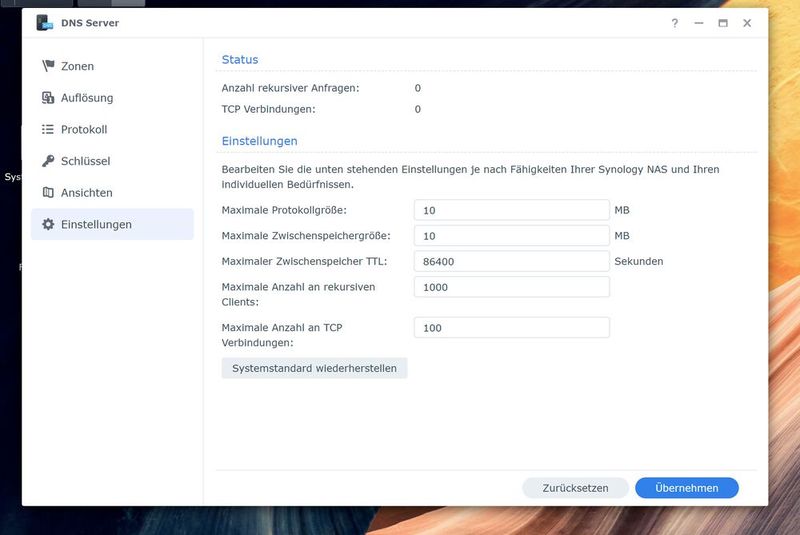Image resolution: width=800 pixels, height=535 pixels.
Task: Focus the rekursiven Clients number field
Action: click(512, 287)
